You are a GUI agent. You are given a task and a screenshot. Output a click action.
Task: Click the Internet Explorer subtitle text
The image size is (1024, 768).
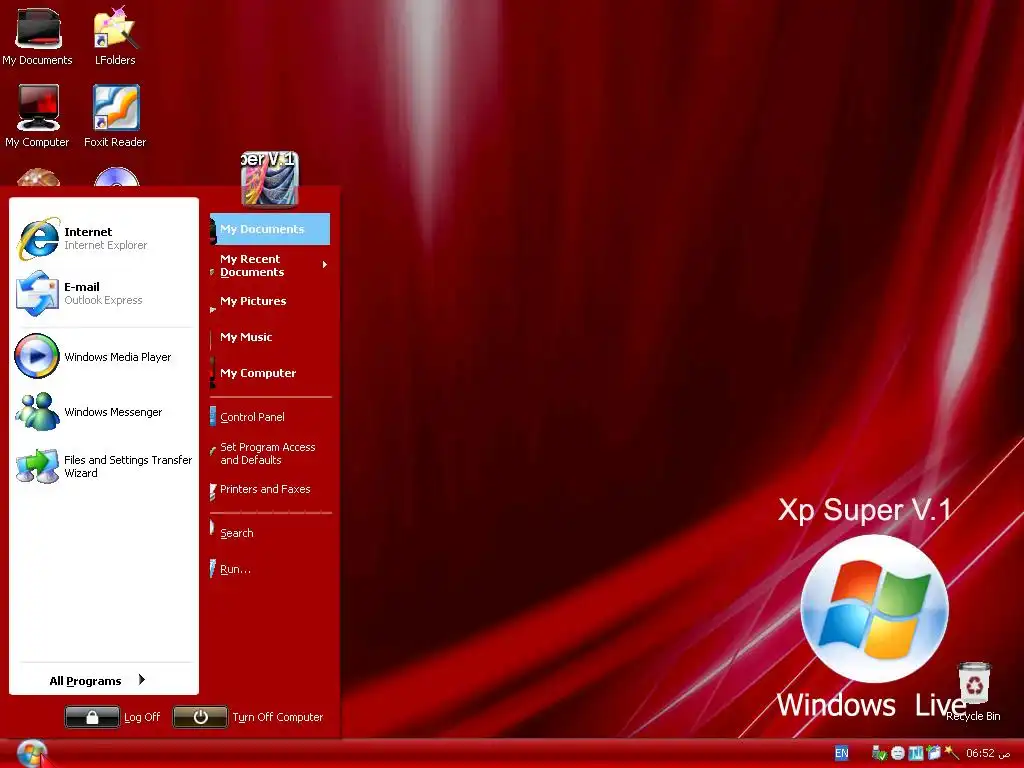105,246
